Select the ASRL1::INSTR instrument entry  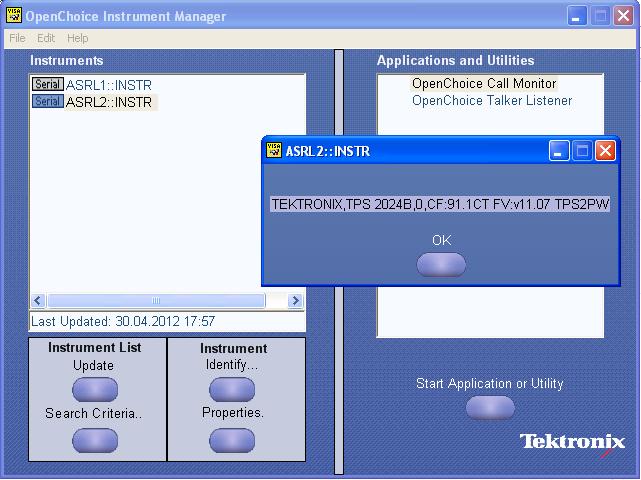109,85
